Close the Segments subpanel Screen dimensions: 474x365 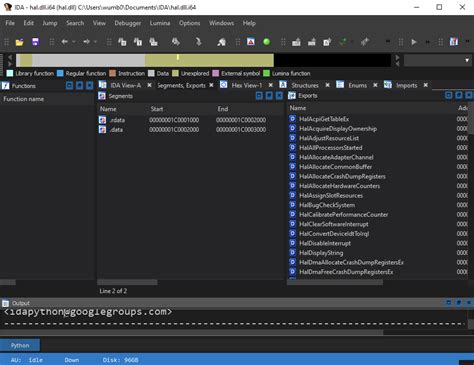279,96
